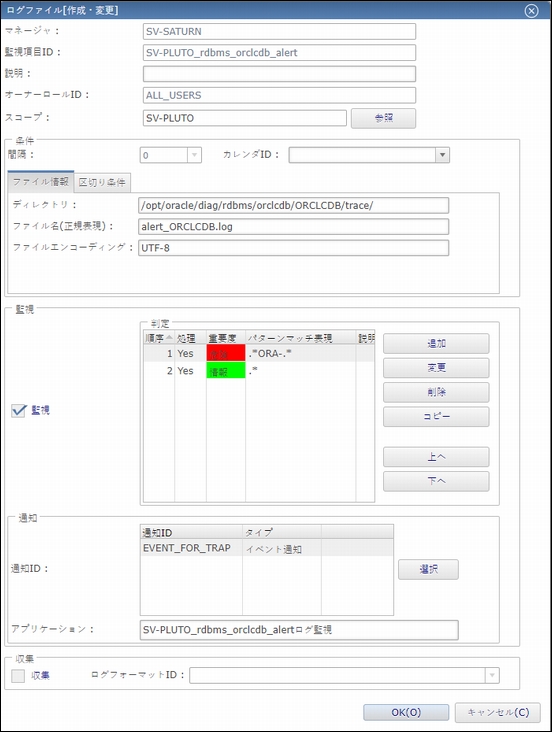Click the 参照 button next to scope

click(383, 118)
